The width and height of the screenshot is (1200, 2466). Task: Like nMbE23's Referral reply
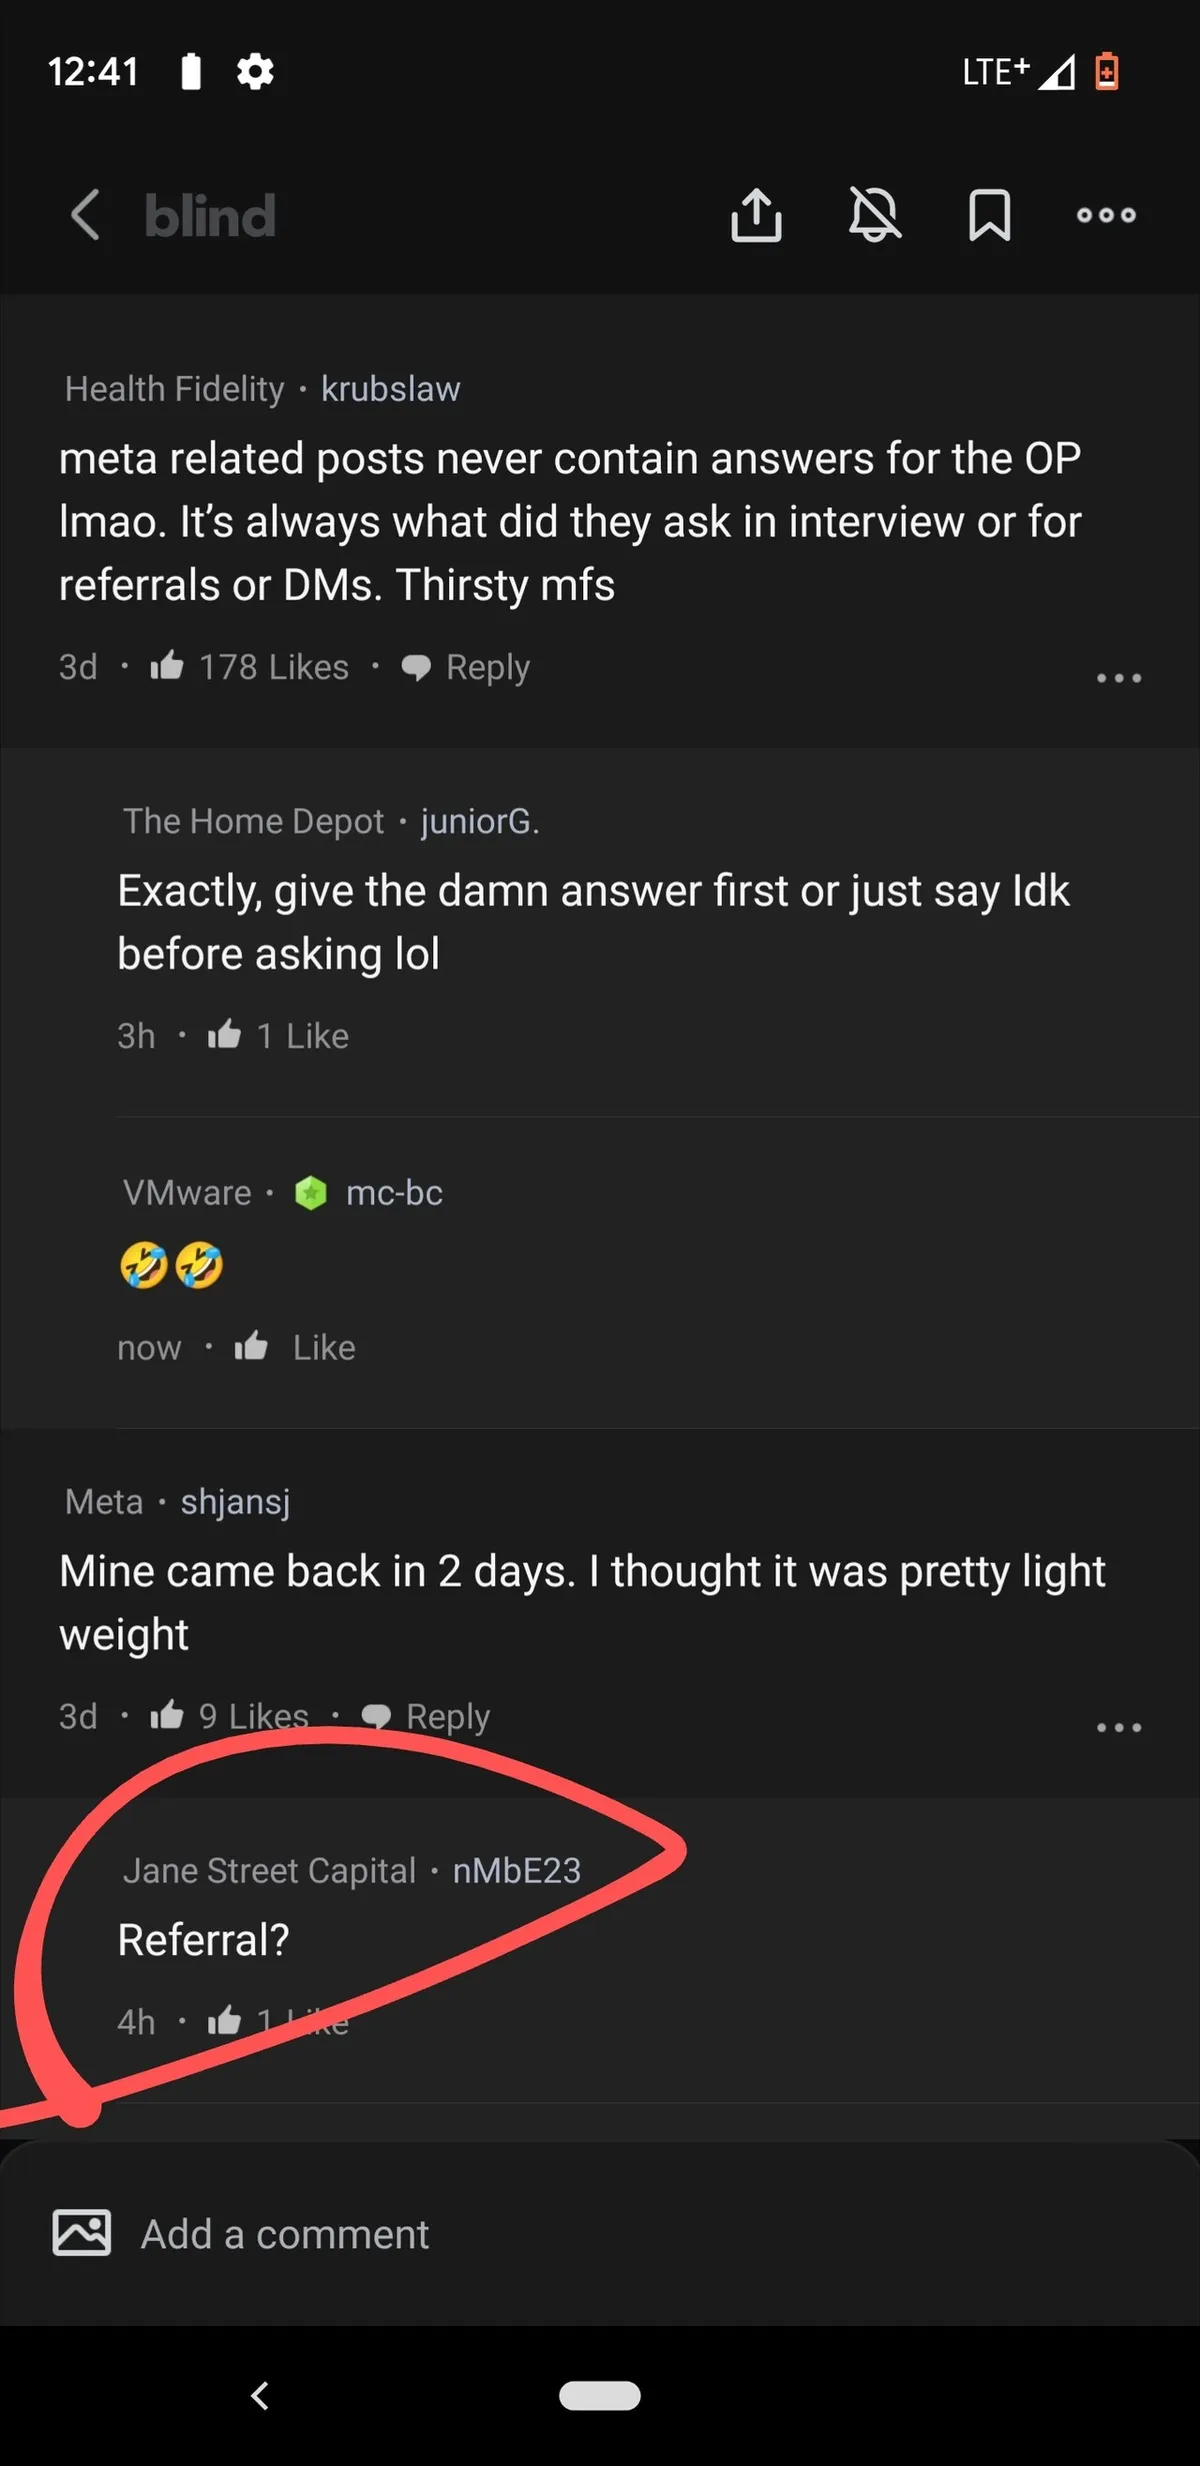225,2021
